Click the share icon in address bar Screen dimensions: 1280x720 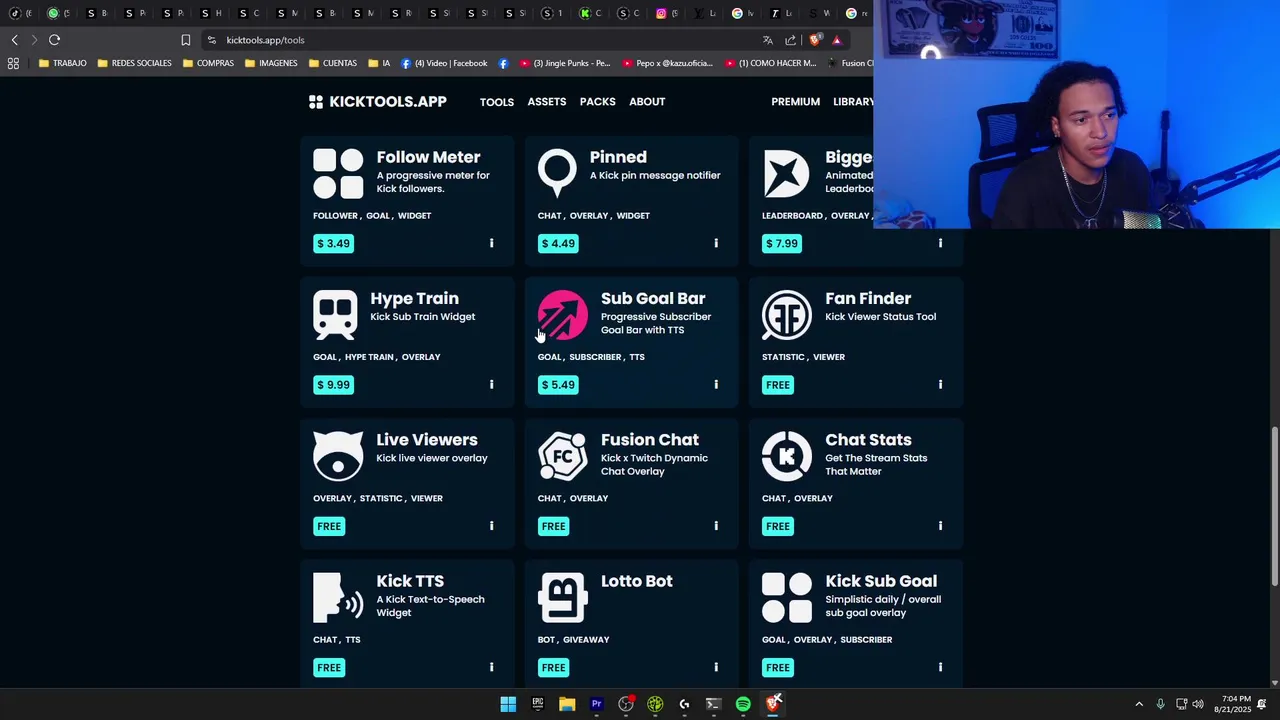pyautogui.click(x=791, y=40)
